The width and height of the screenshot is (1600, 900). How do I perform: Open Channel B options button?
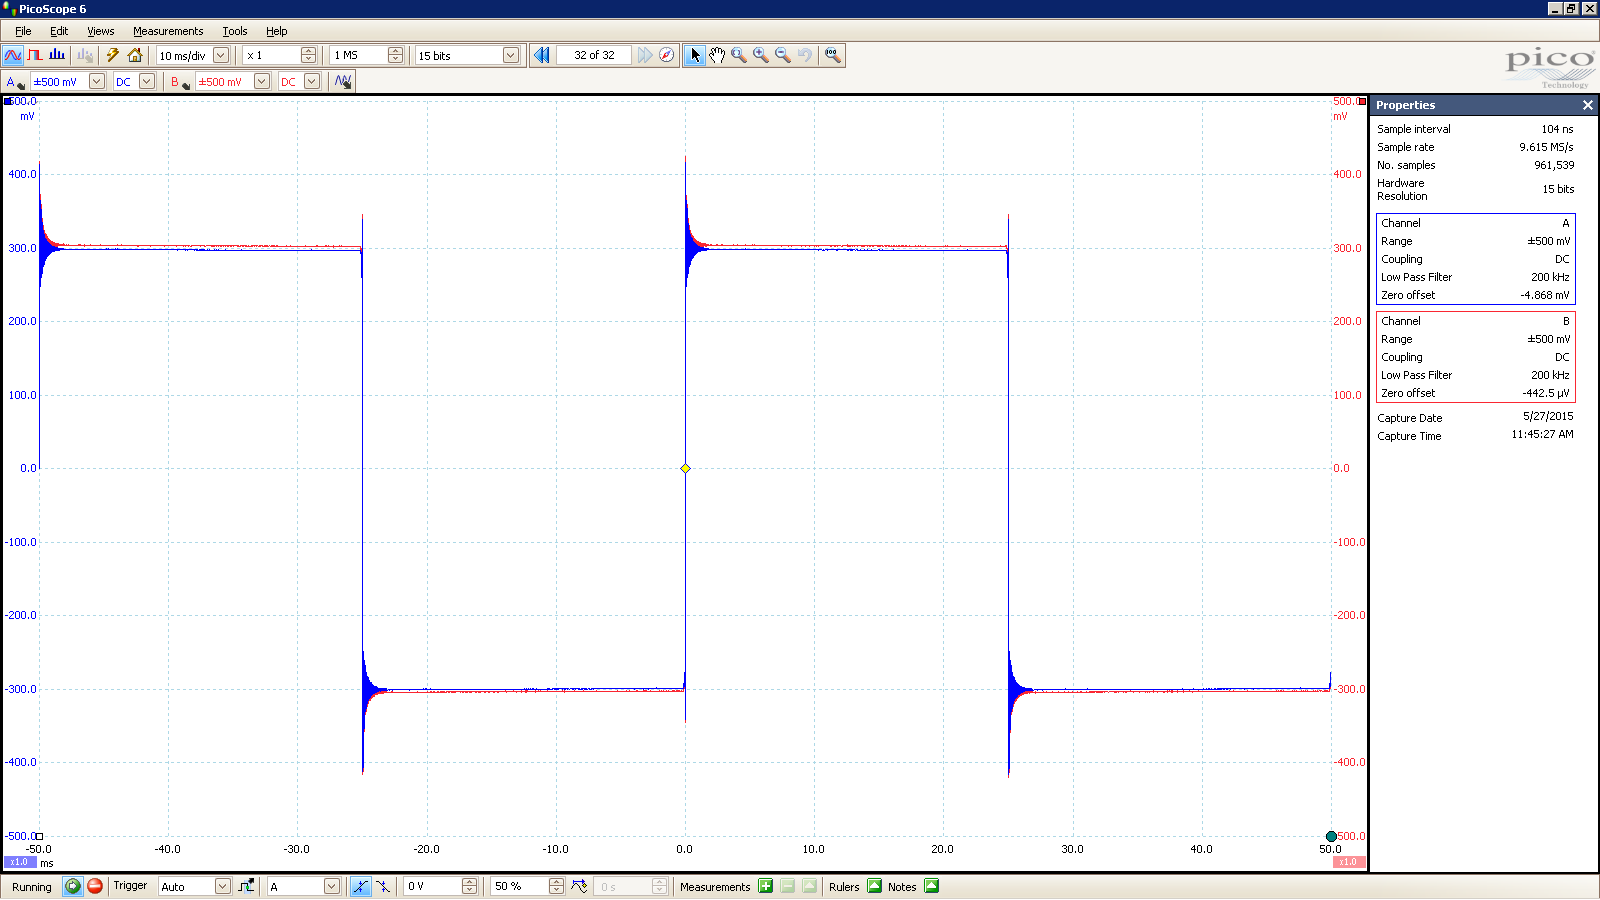(179, 82)
